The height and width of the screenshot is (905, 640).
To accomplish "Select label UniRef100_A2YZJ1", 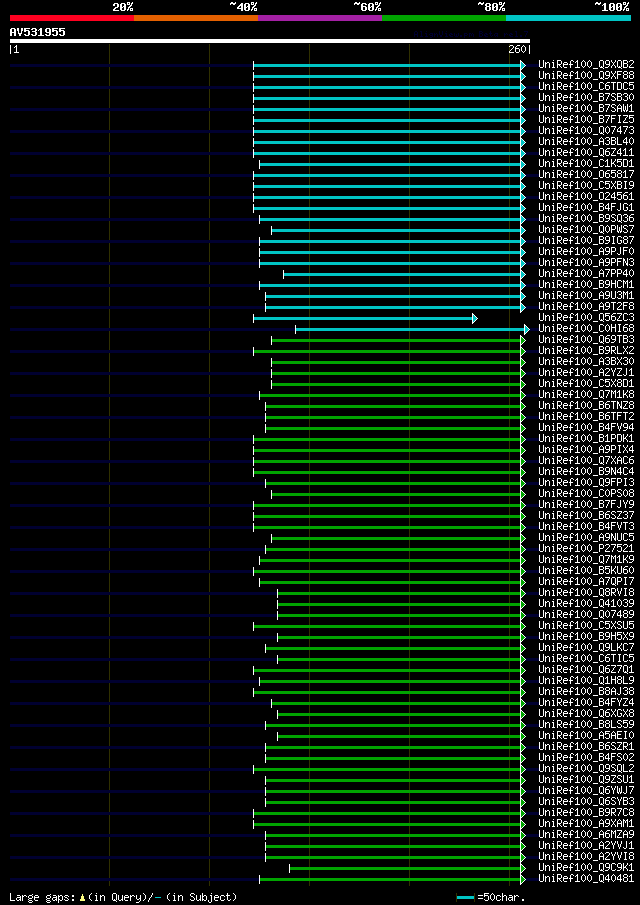I will [586, 373].
